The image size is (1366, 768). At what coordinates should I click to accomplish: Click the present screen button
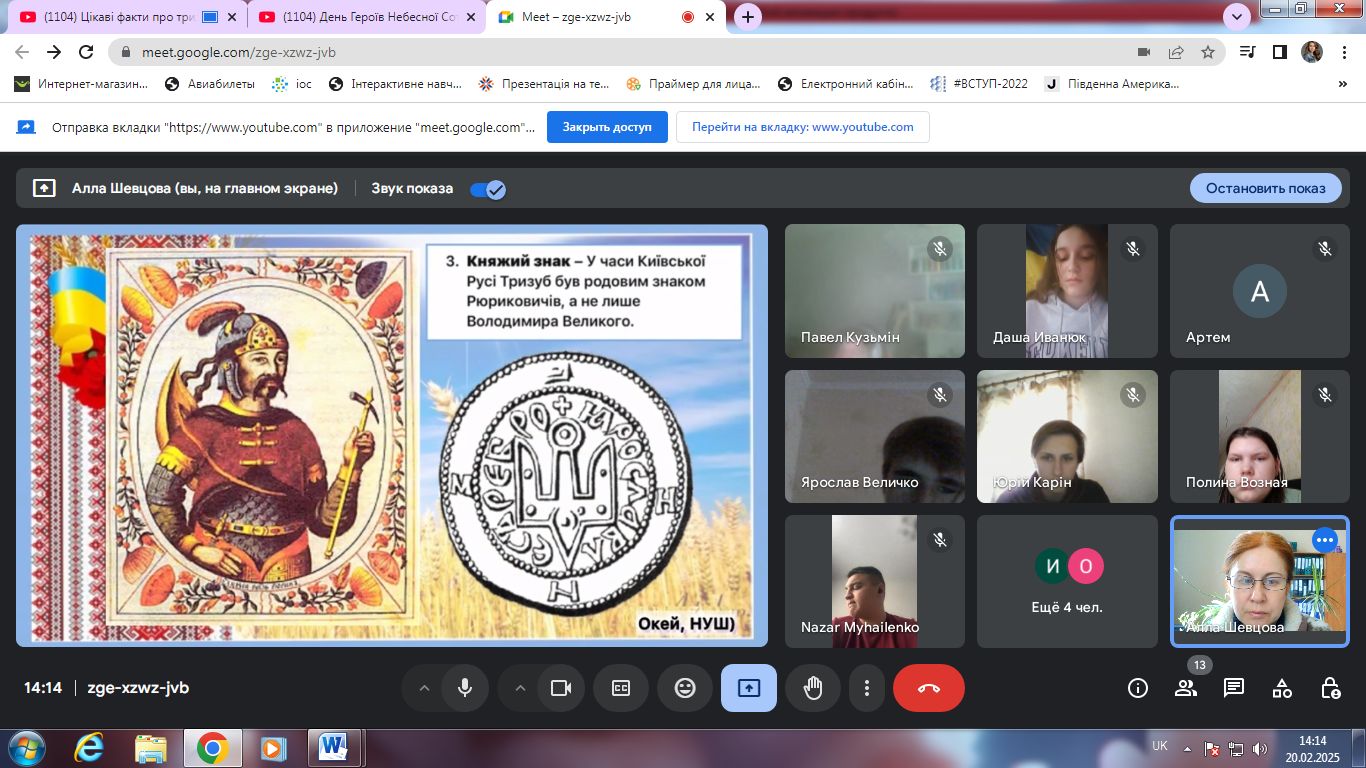749,688
